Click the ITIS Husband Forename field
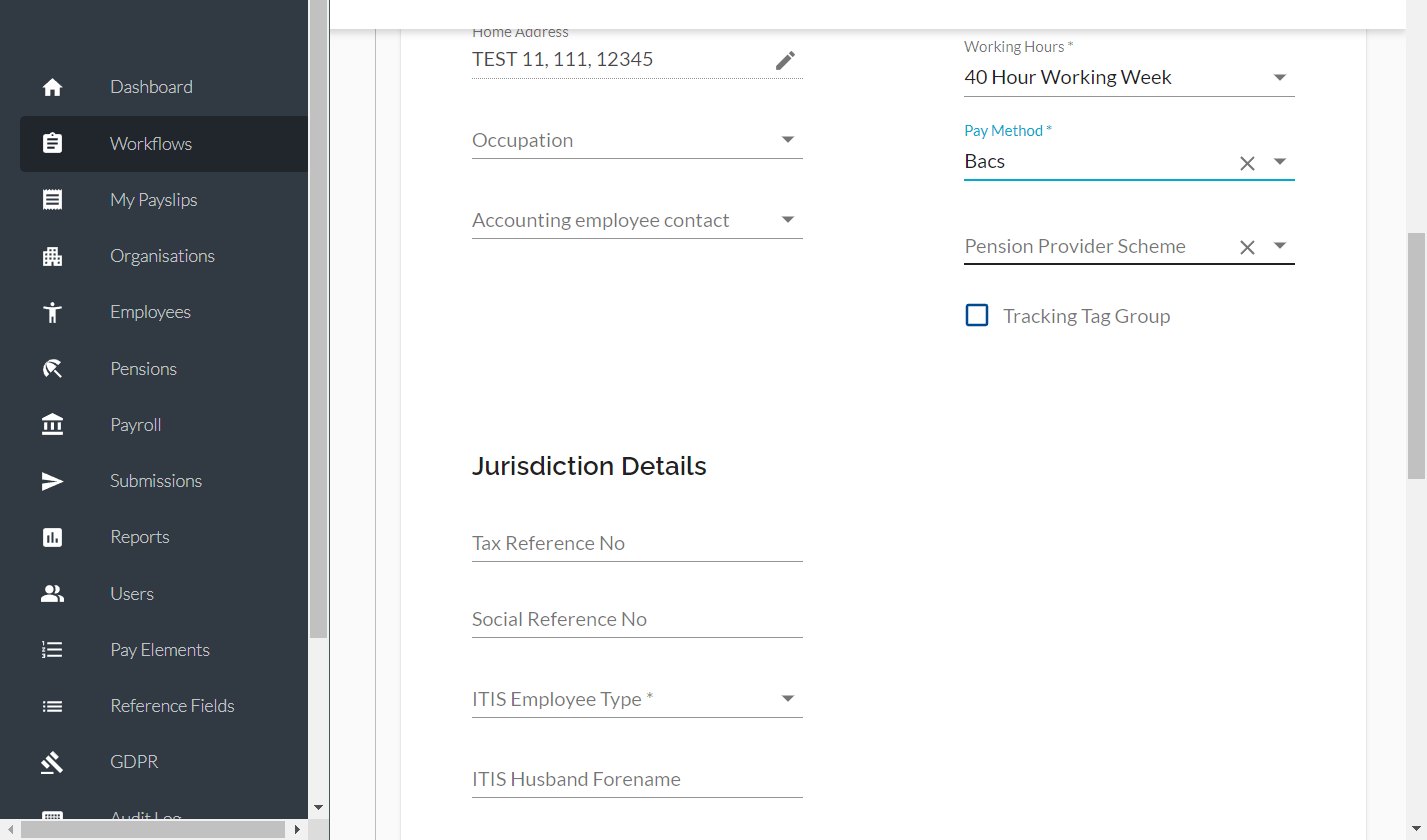 click(x=637, y=780)
